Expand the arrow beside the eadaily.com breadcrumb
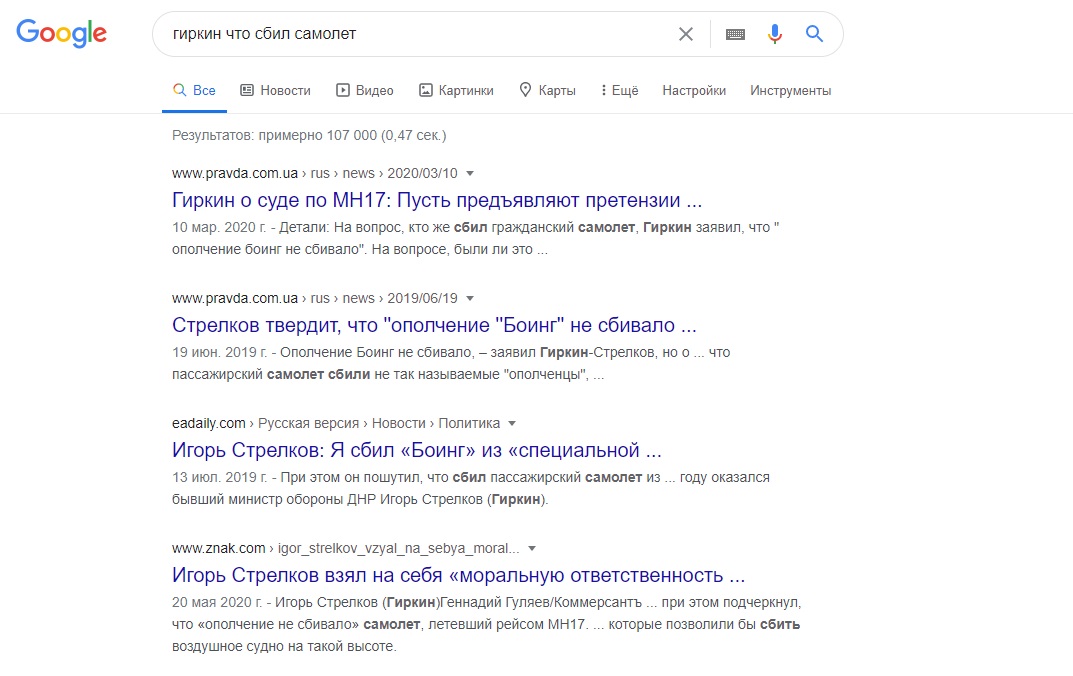1073x676 pixels. 512,424
